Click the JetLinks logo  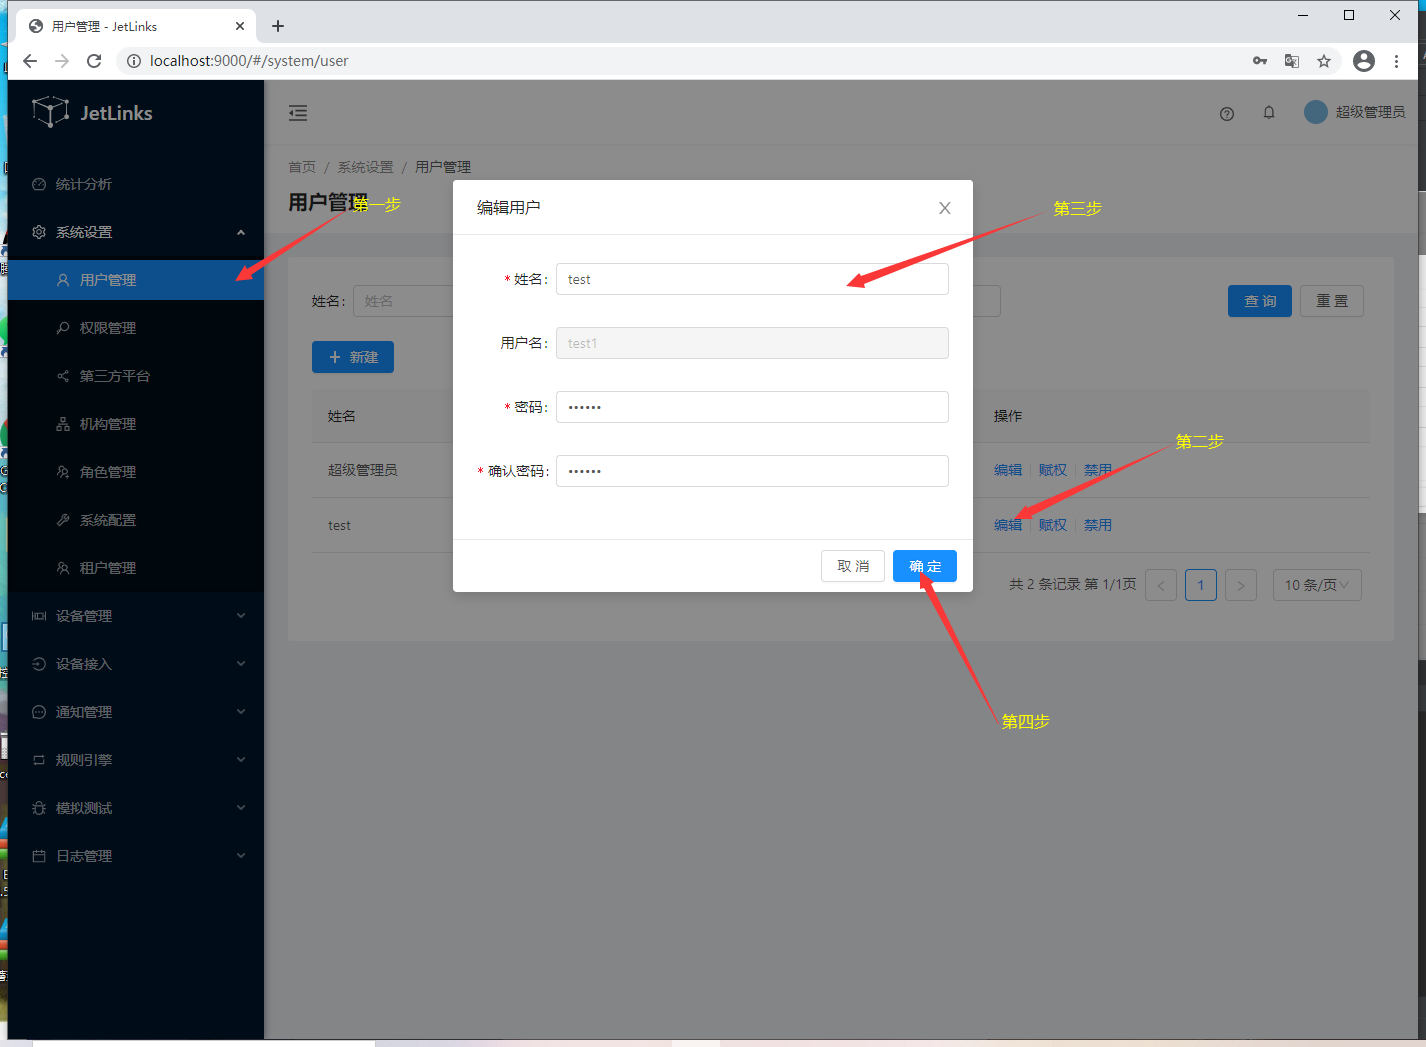(93, 113)
